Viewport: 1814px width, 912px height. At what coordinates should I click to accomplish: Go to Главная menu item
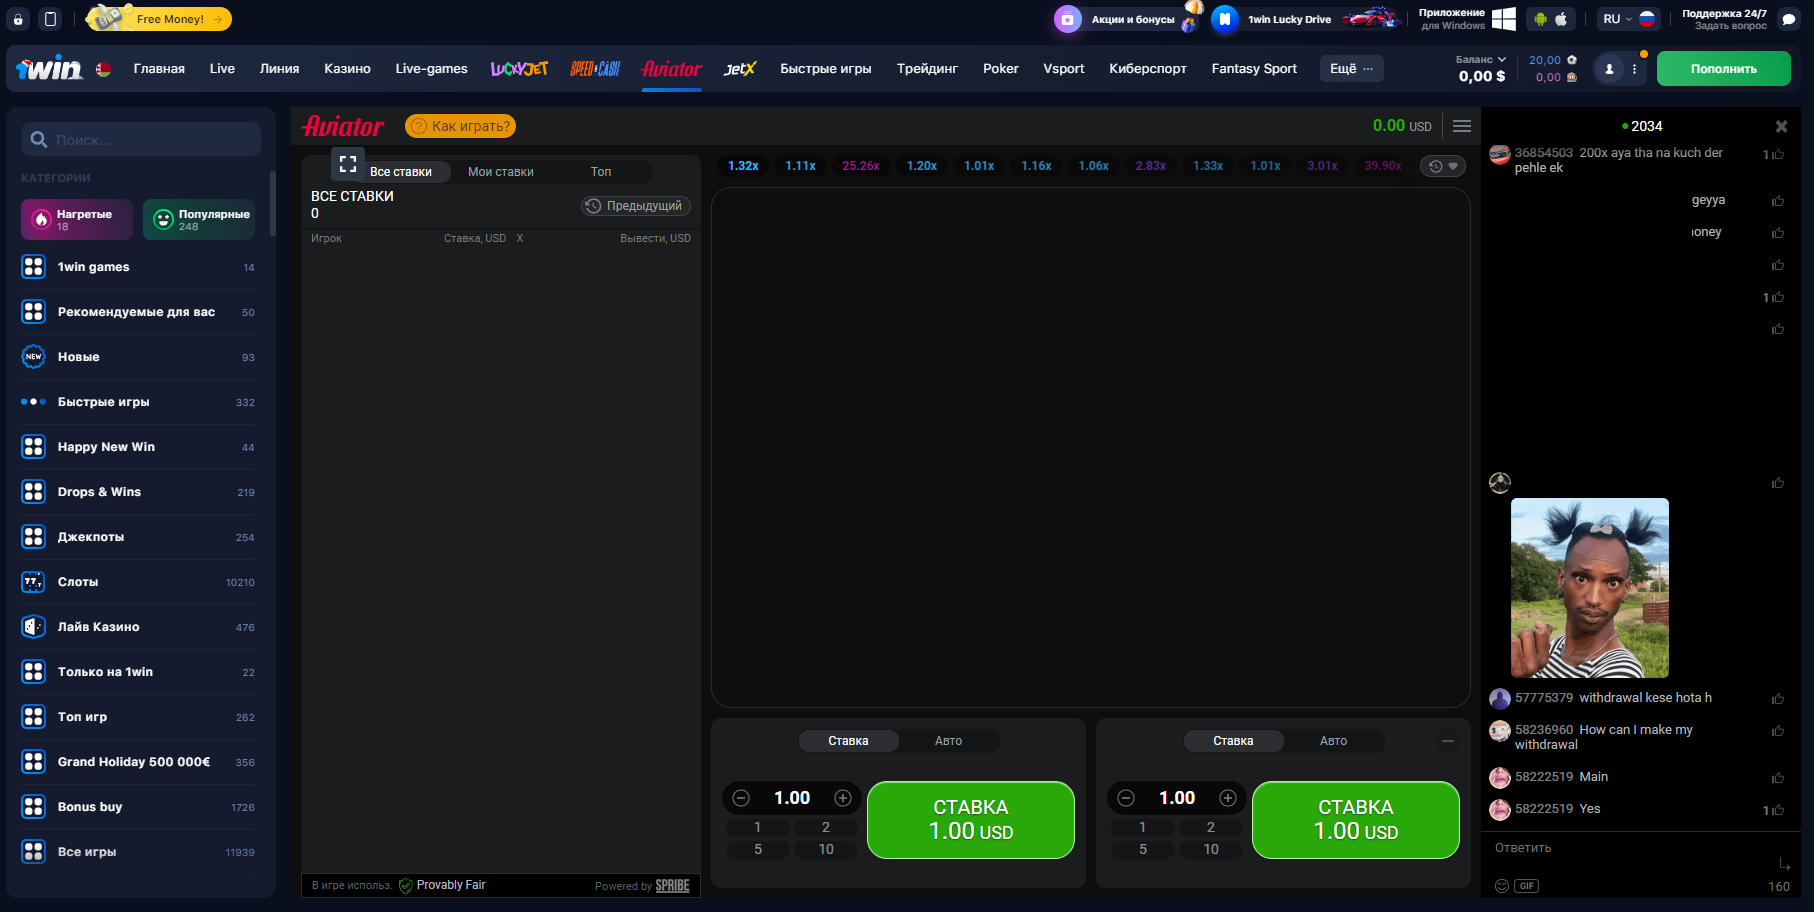pyautogui.click(x=159, y=68)
